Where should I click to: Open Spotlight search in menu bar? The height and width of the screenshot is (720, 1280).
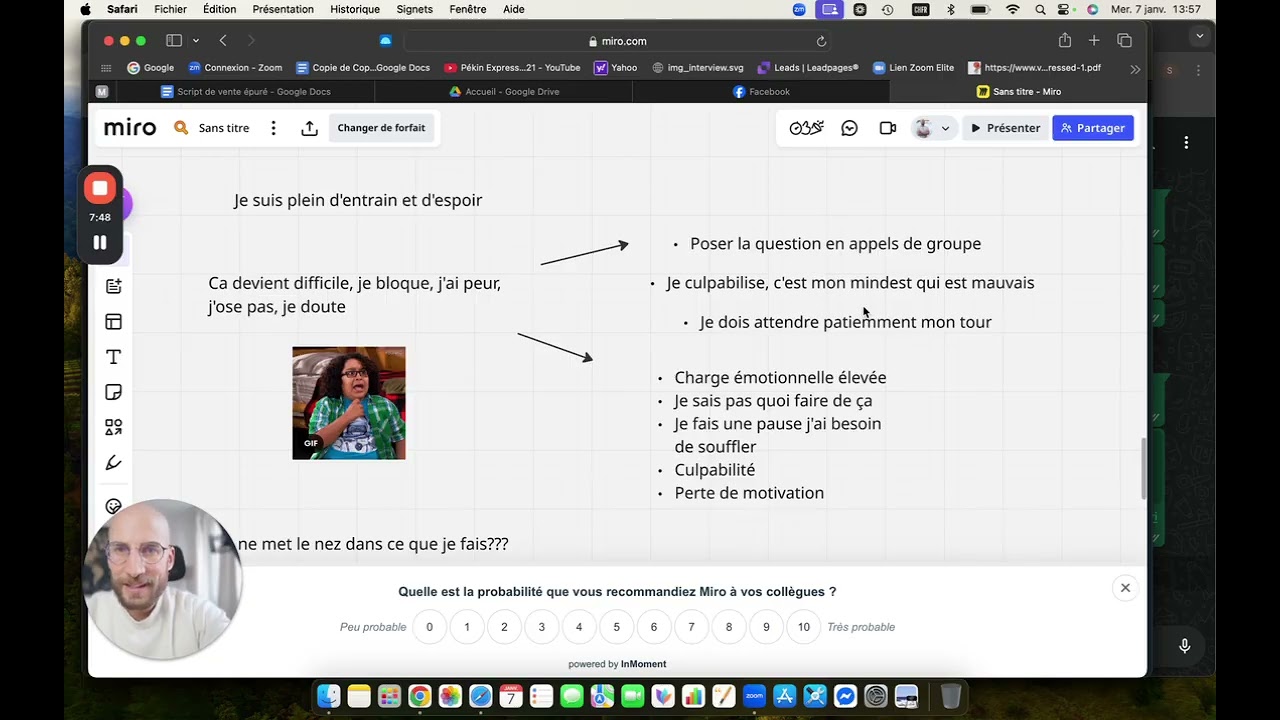[x=1041, y=9]
